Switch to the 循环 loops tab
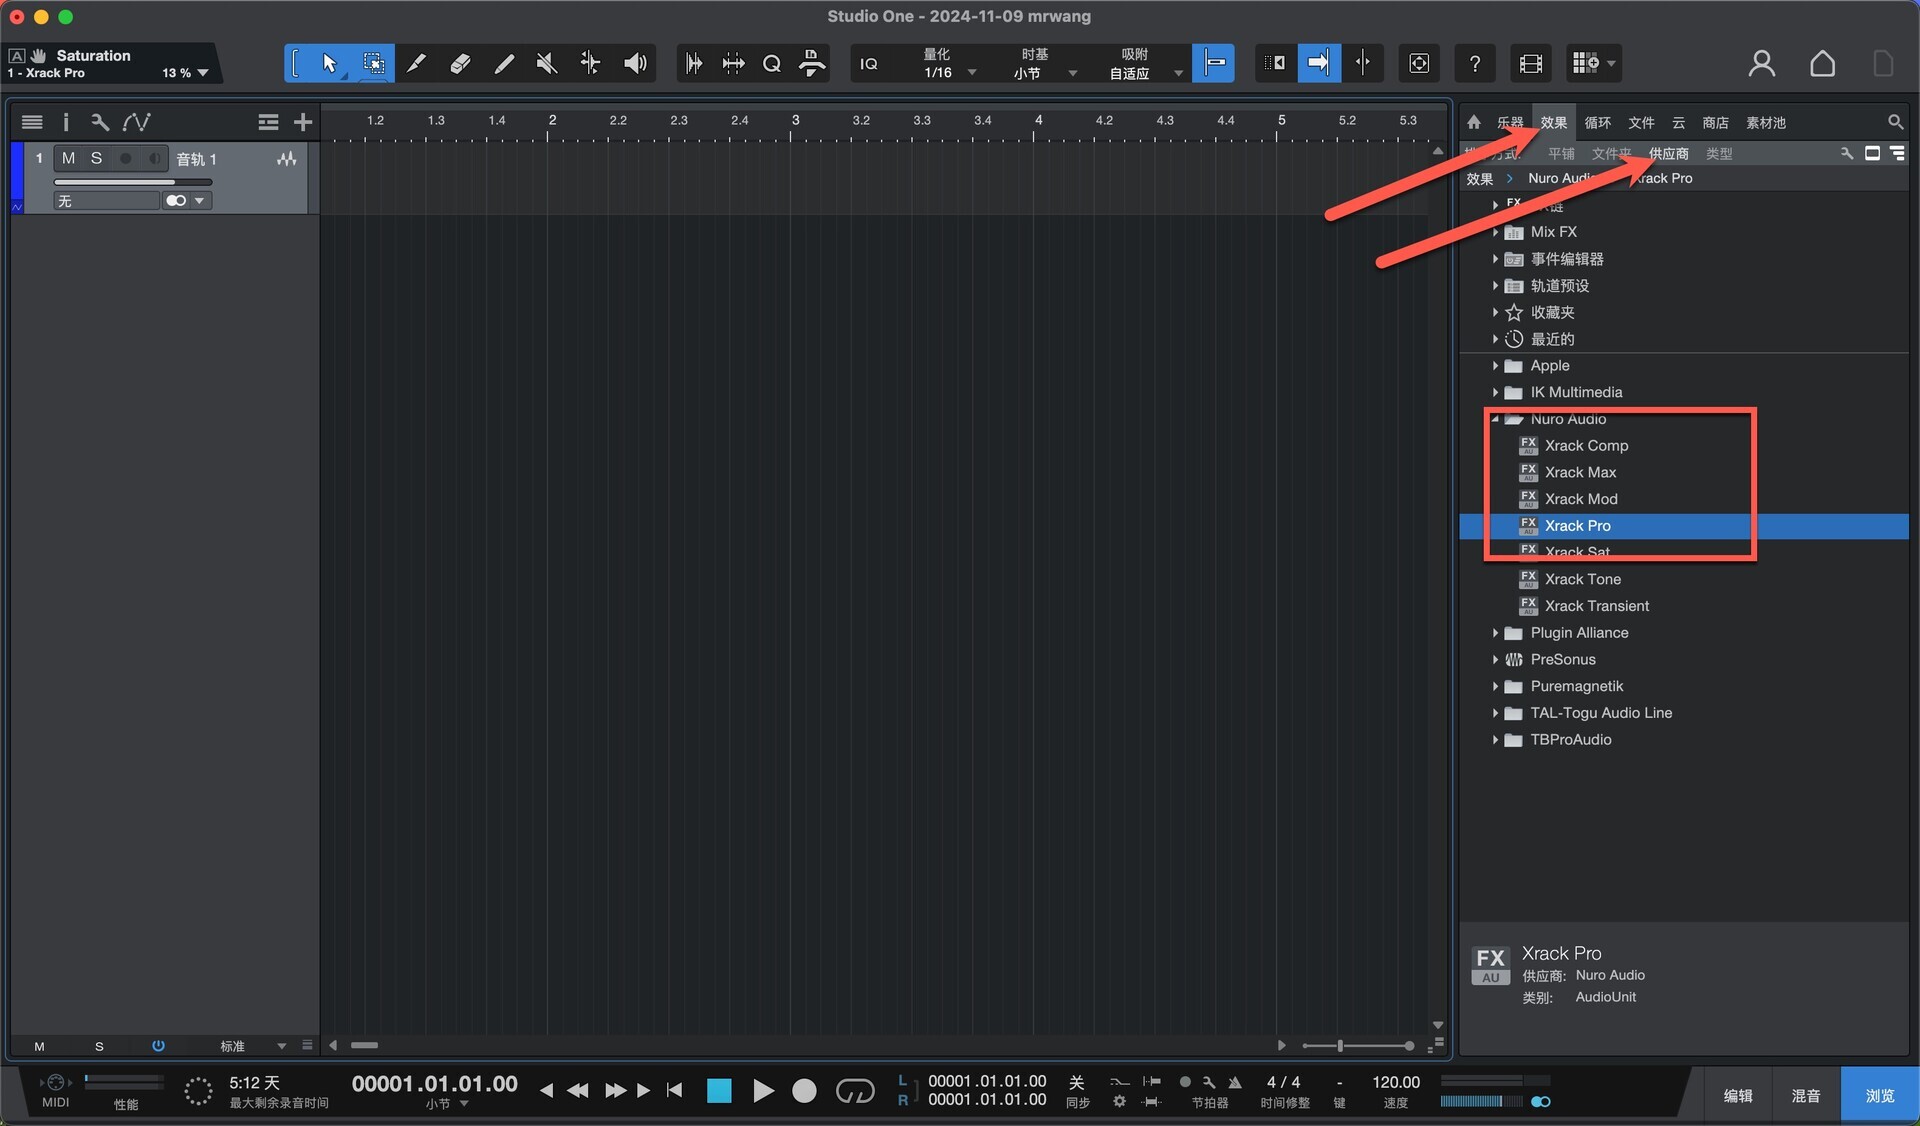The image size is (1920, 1126). point(1598,122)
